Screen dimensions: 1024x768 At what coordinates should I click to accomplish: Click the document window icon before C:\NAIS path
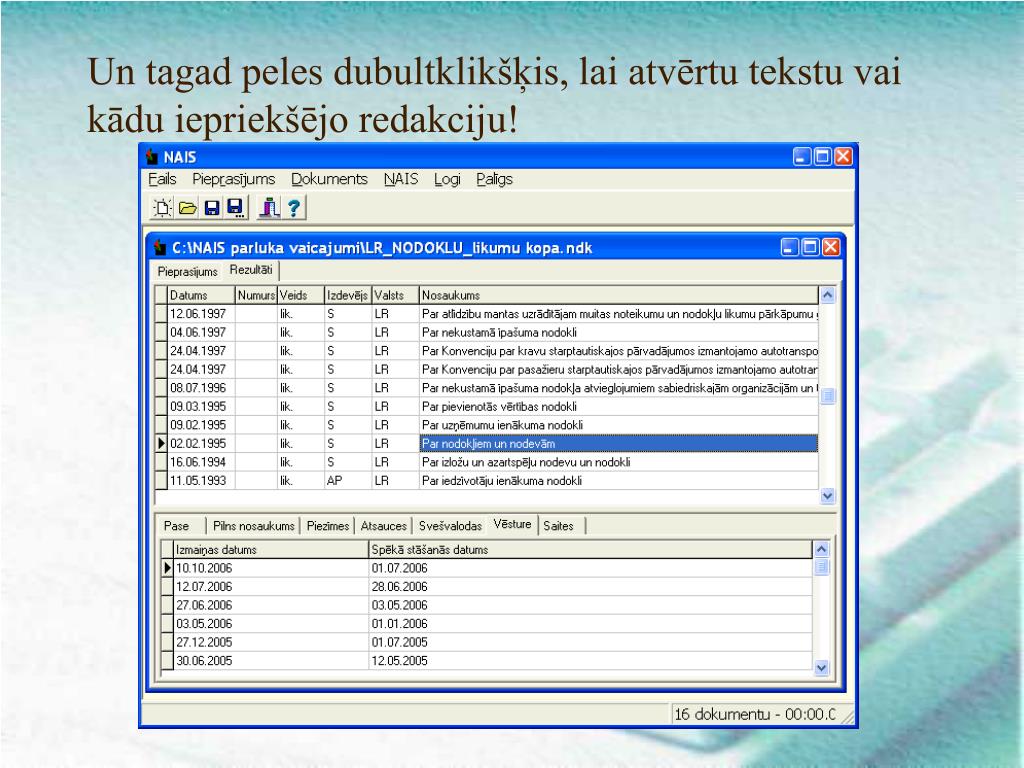pos(160,248)
